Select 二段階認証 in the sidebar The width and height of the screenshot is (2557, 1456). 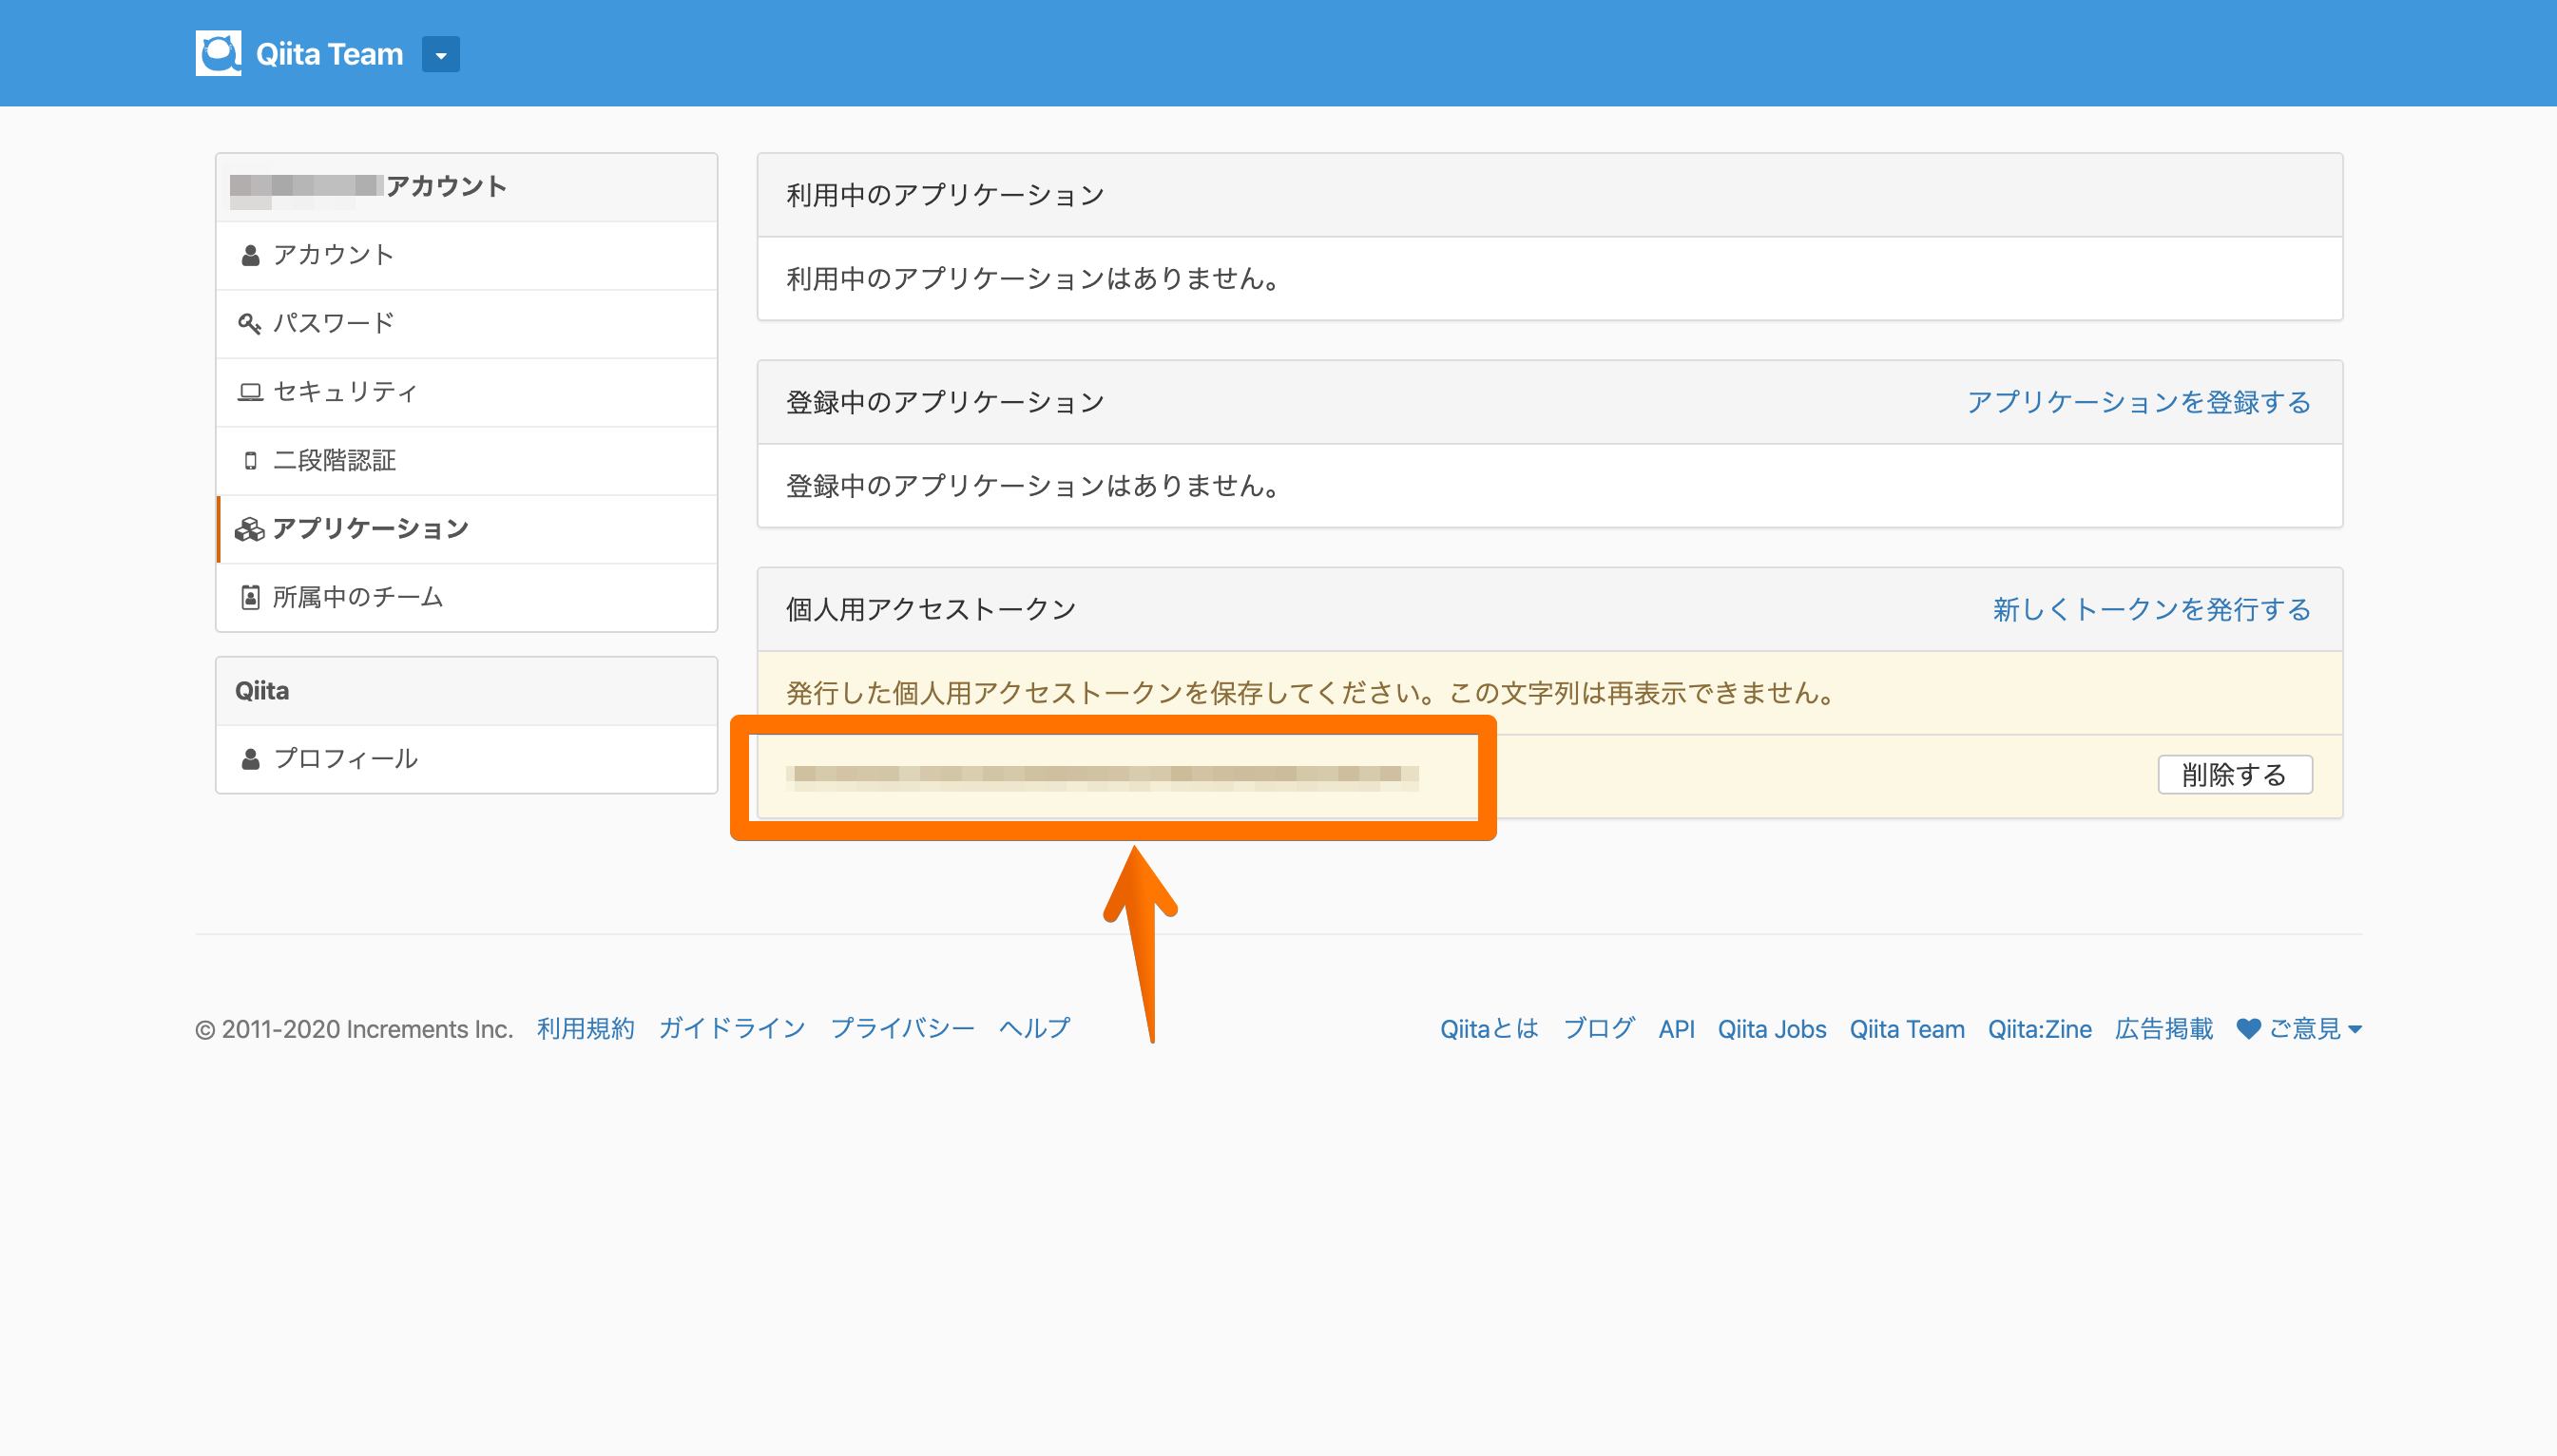pos(334,460)
